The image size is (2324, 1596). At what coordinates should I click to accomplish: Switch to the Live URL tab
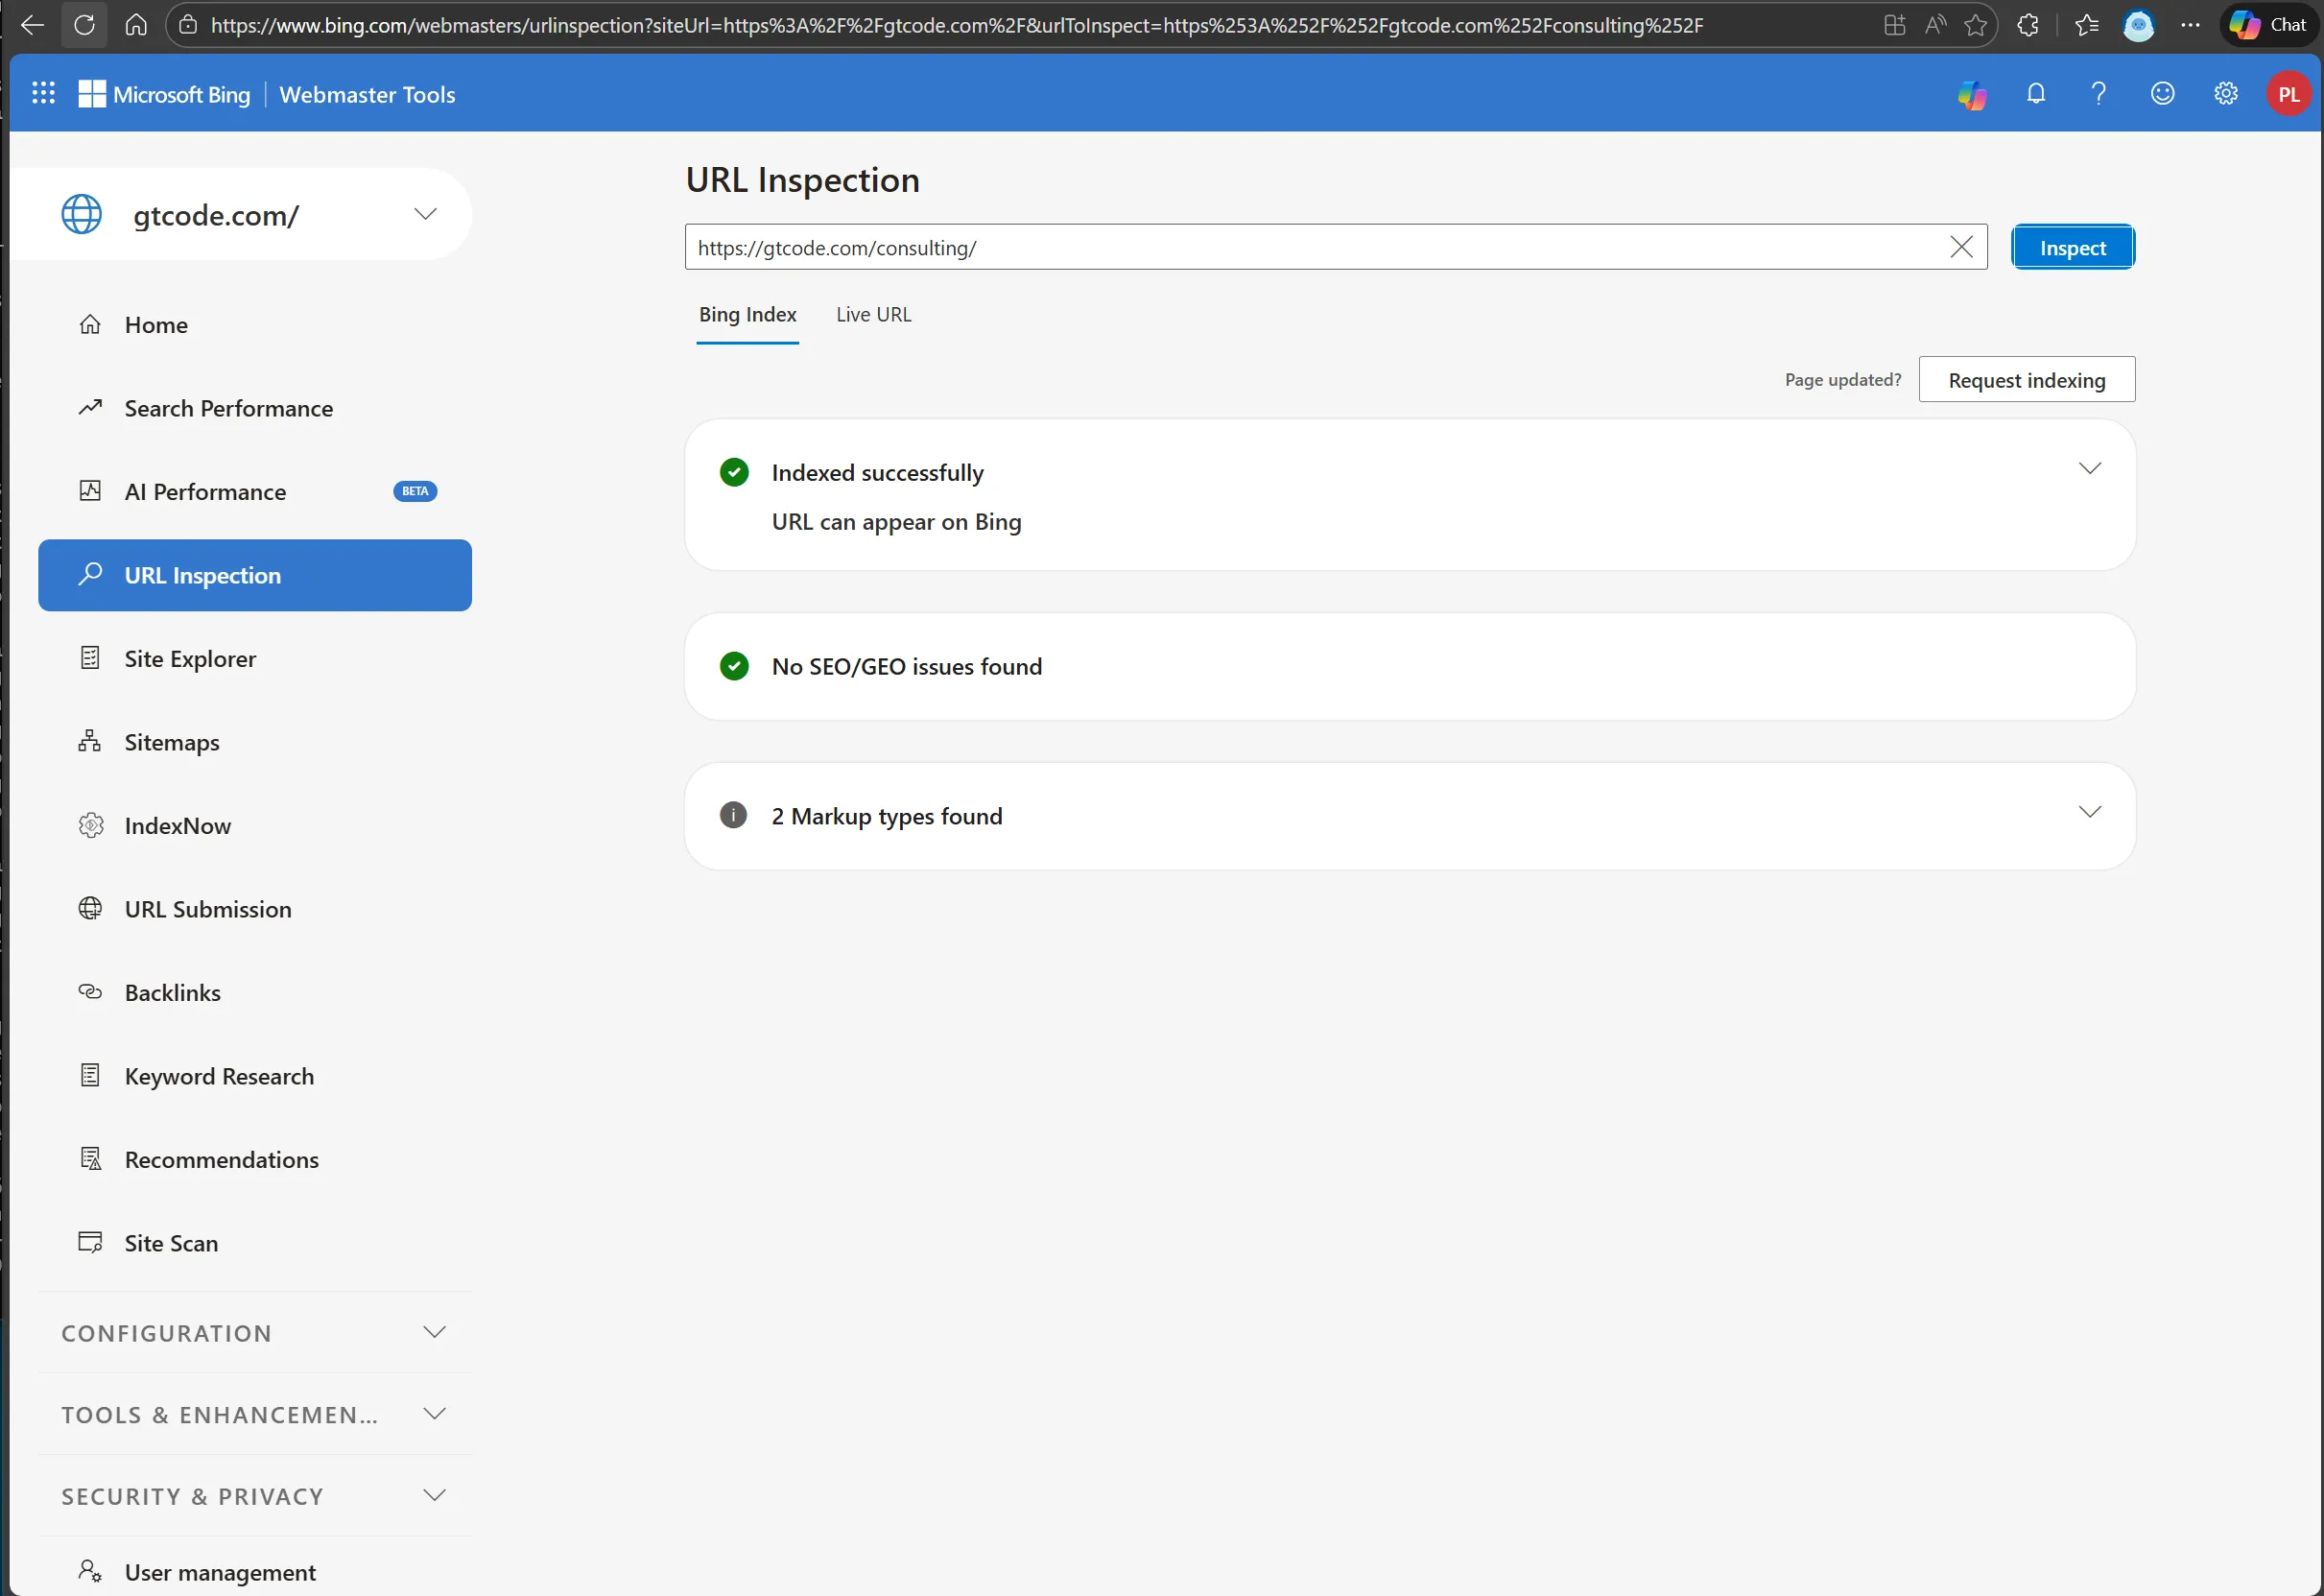873,315
